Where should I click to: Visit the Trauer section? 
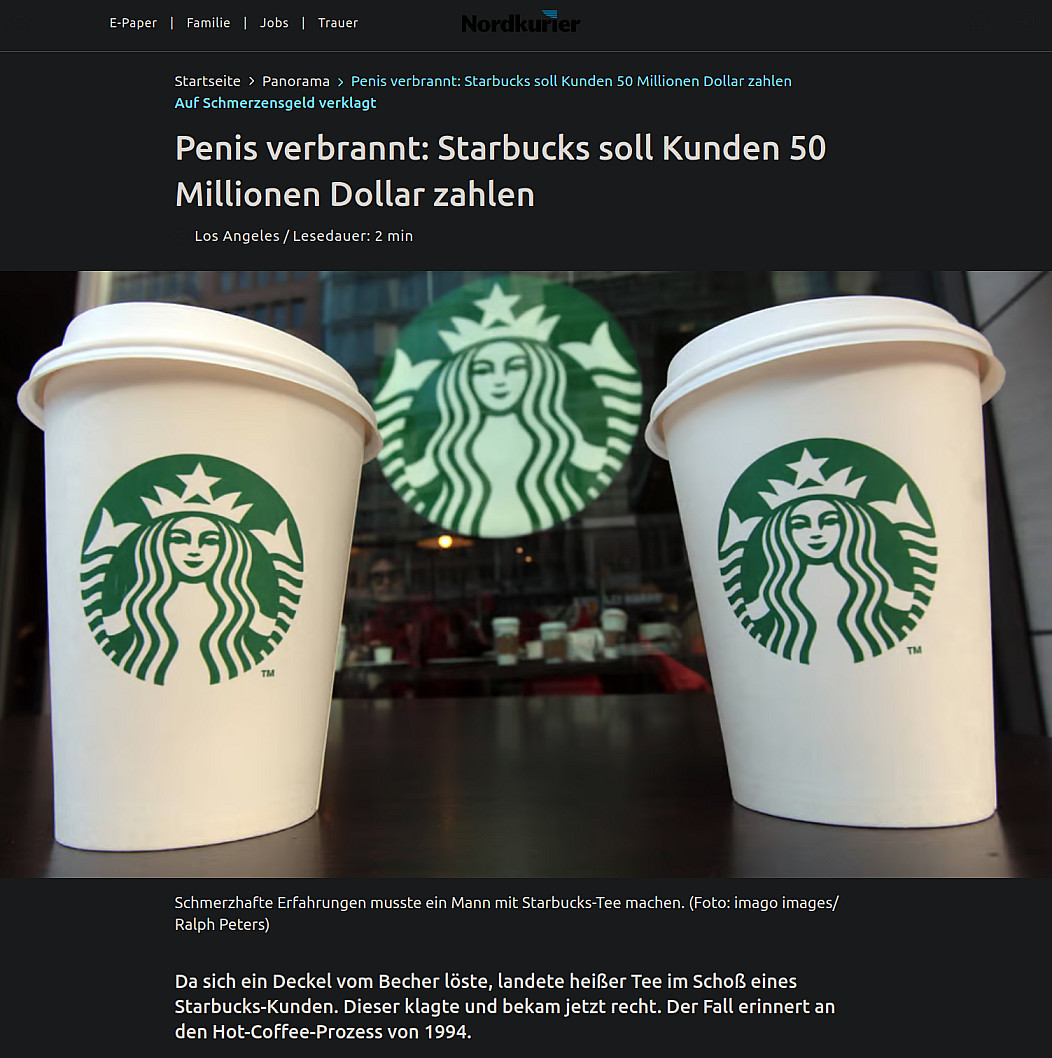[337, 23]
